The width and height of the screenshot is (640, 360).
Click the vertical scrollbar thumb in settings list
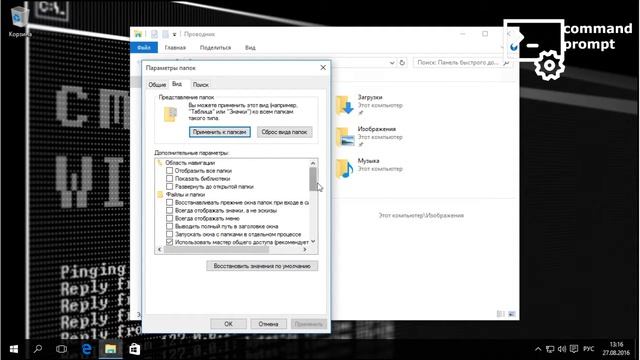point(313,179)
